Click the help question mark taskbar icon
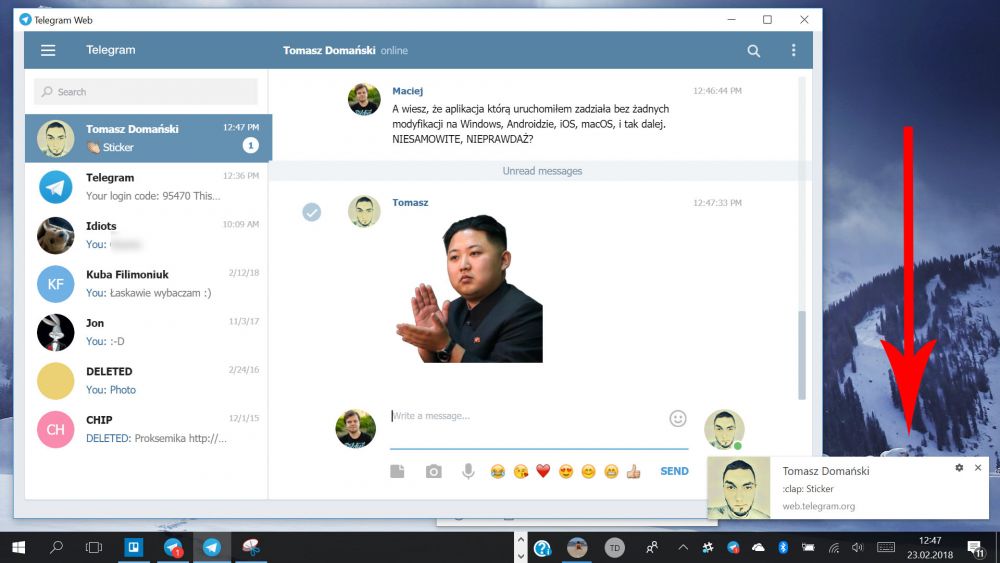Image resolution: width=1000 pixels, height=563 pixels. (543, 548)
